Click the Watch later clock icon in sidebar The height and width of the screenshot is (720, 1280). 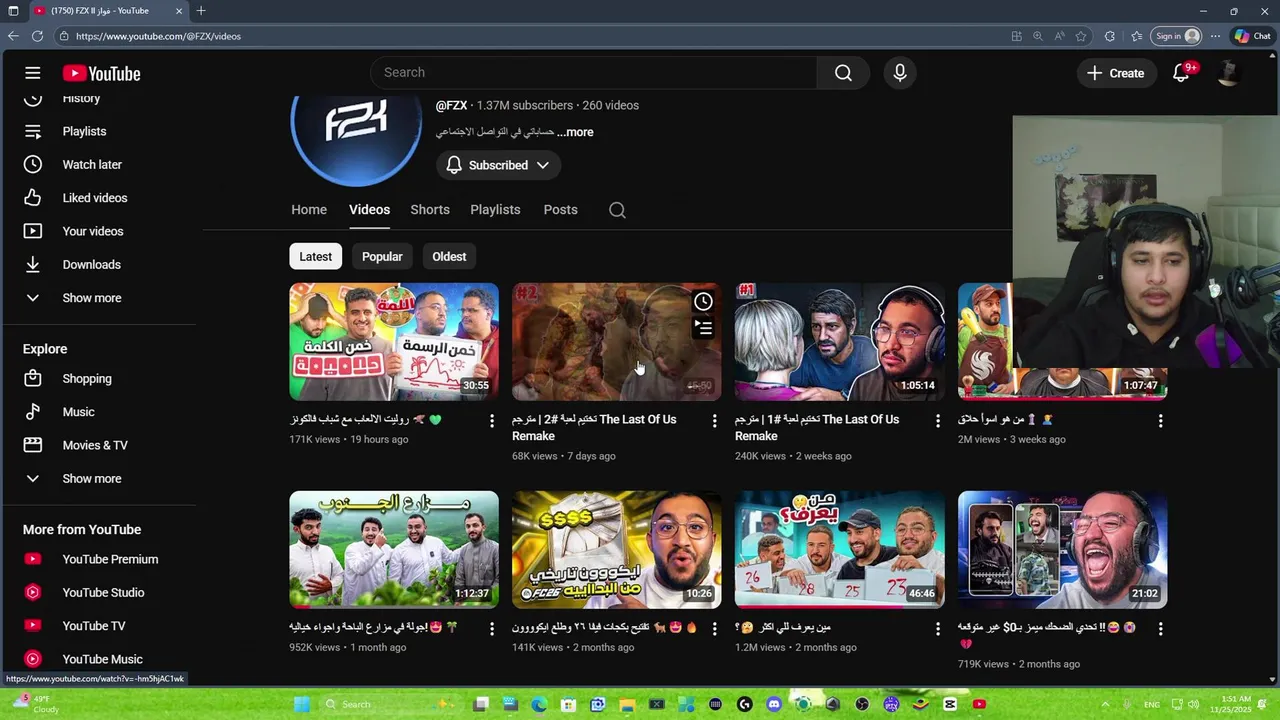coord(33,164)
